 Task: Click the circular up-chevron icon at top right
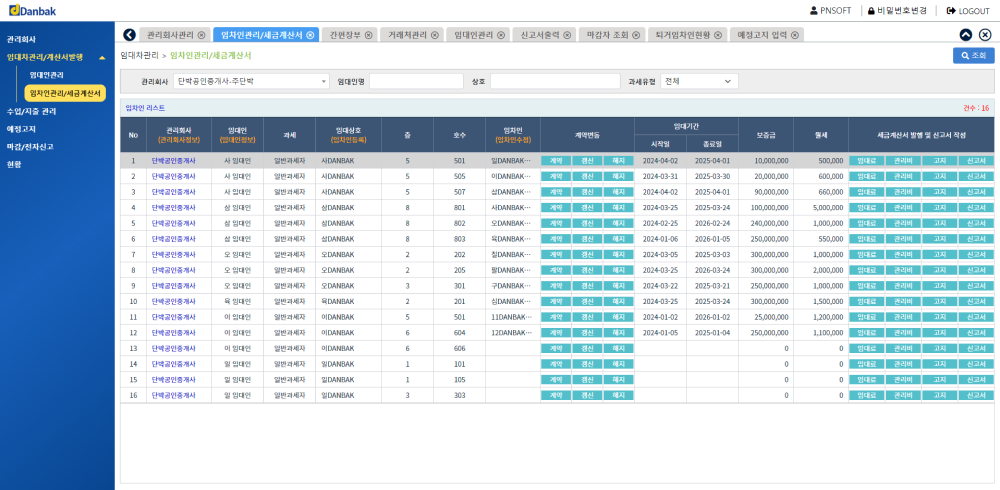[965, 35]
